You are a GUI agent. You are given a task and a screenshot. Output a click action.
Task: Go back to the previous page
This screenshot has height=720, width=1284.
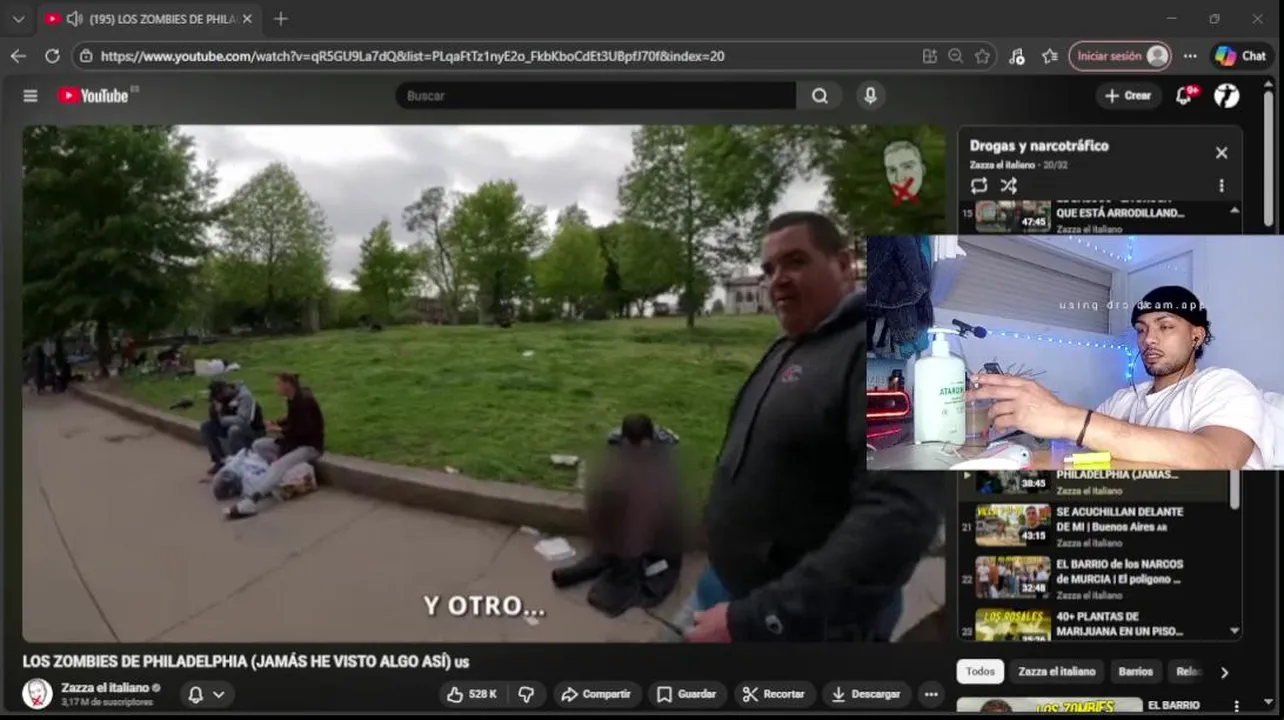[18, 56]
